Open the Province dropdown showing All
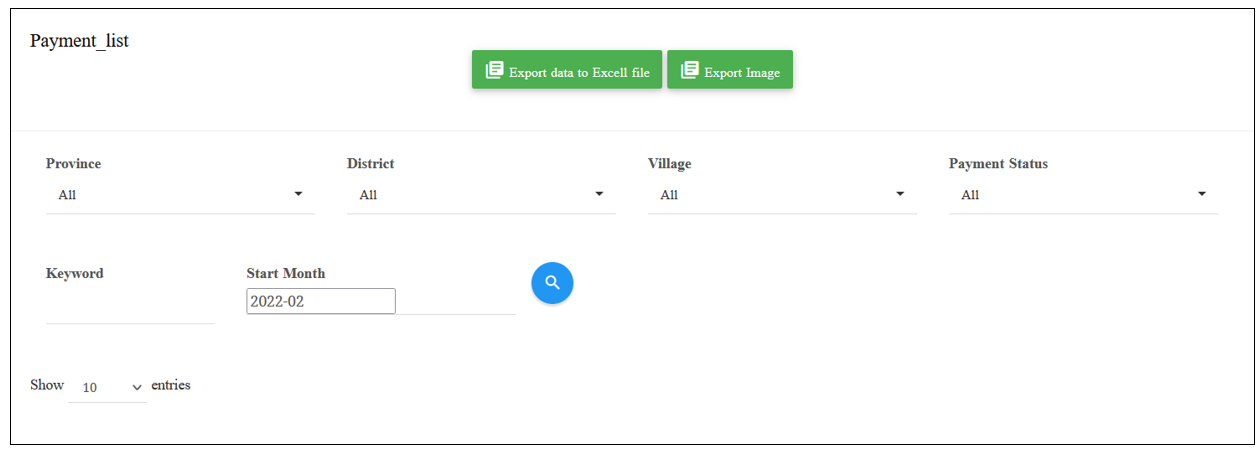Viewport: 1260px width, 452px height. coord(180,195)
